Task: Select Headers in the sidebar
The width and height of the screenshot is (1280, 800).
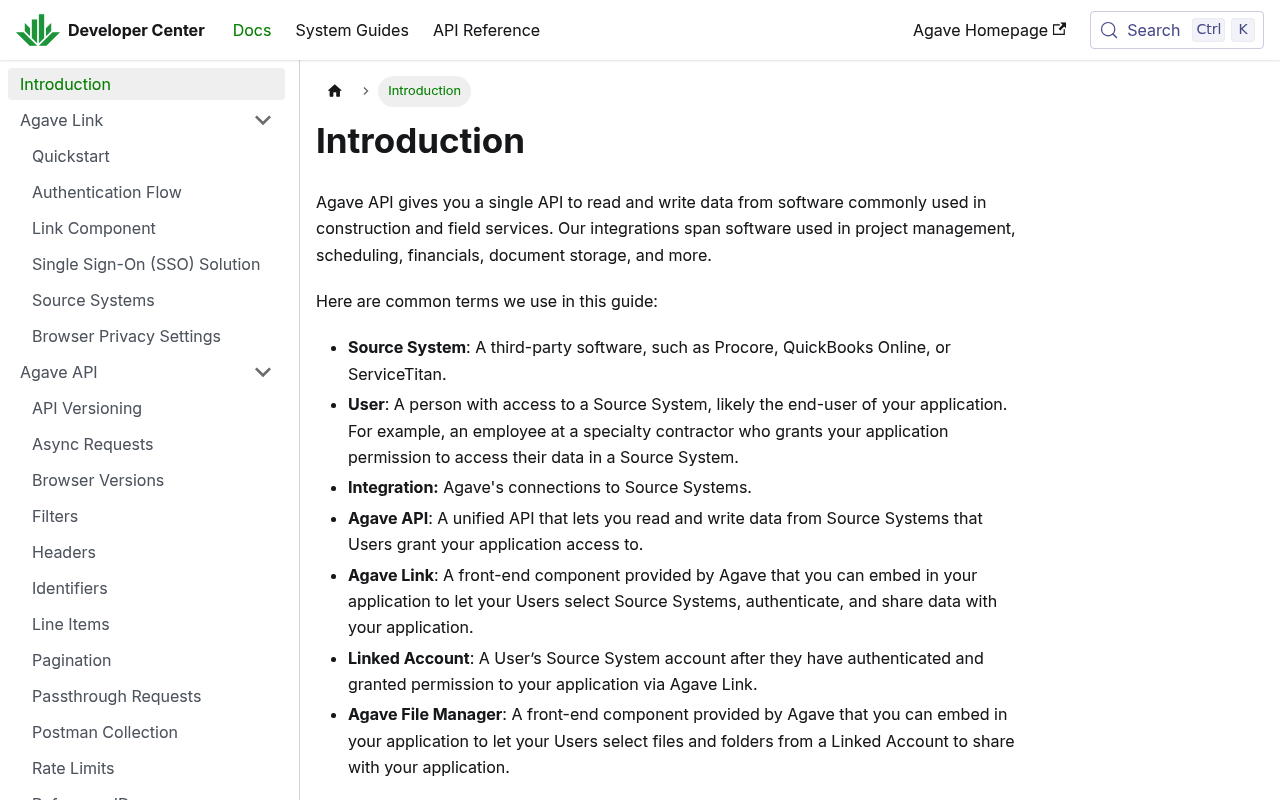Action: point(152,552)
